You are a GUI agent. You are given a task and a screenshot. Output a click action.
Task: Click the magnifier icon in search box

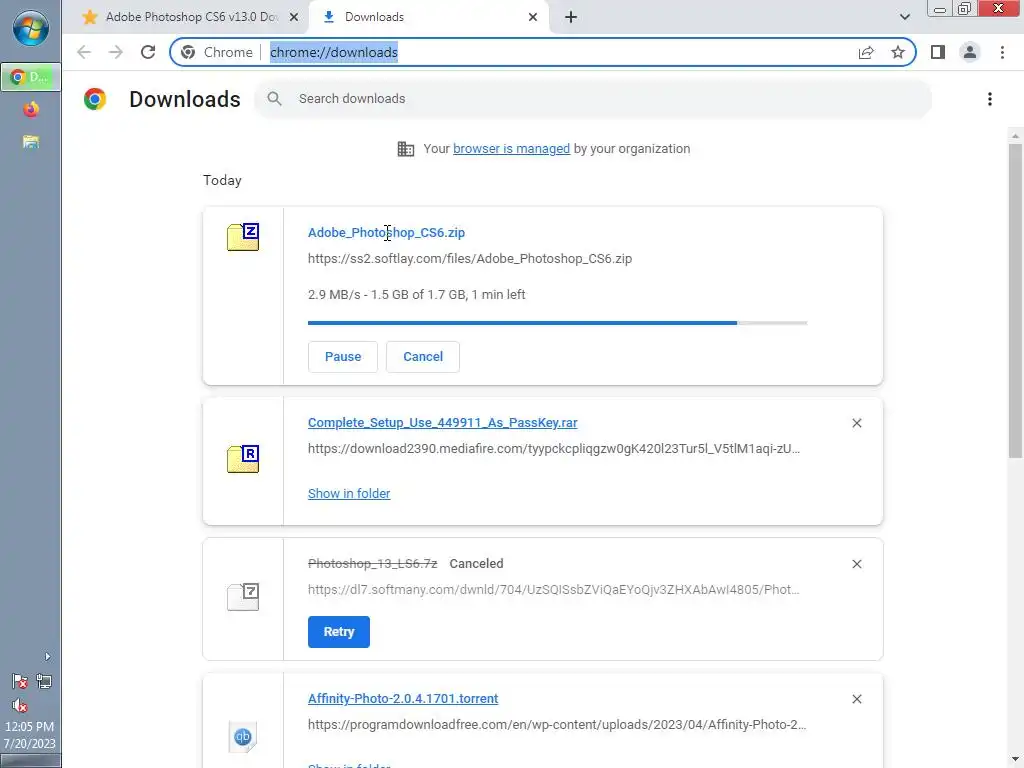274,99
